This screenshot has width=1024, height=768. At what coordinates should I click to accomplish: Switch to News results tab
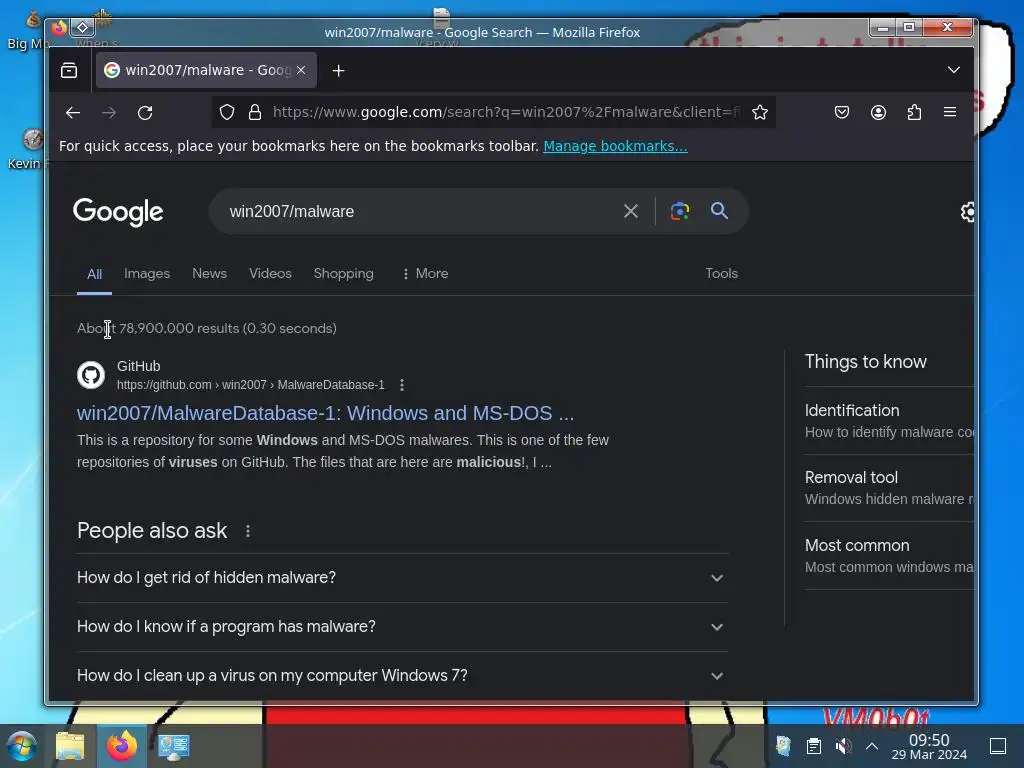click(210, 273)
